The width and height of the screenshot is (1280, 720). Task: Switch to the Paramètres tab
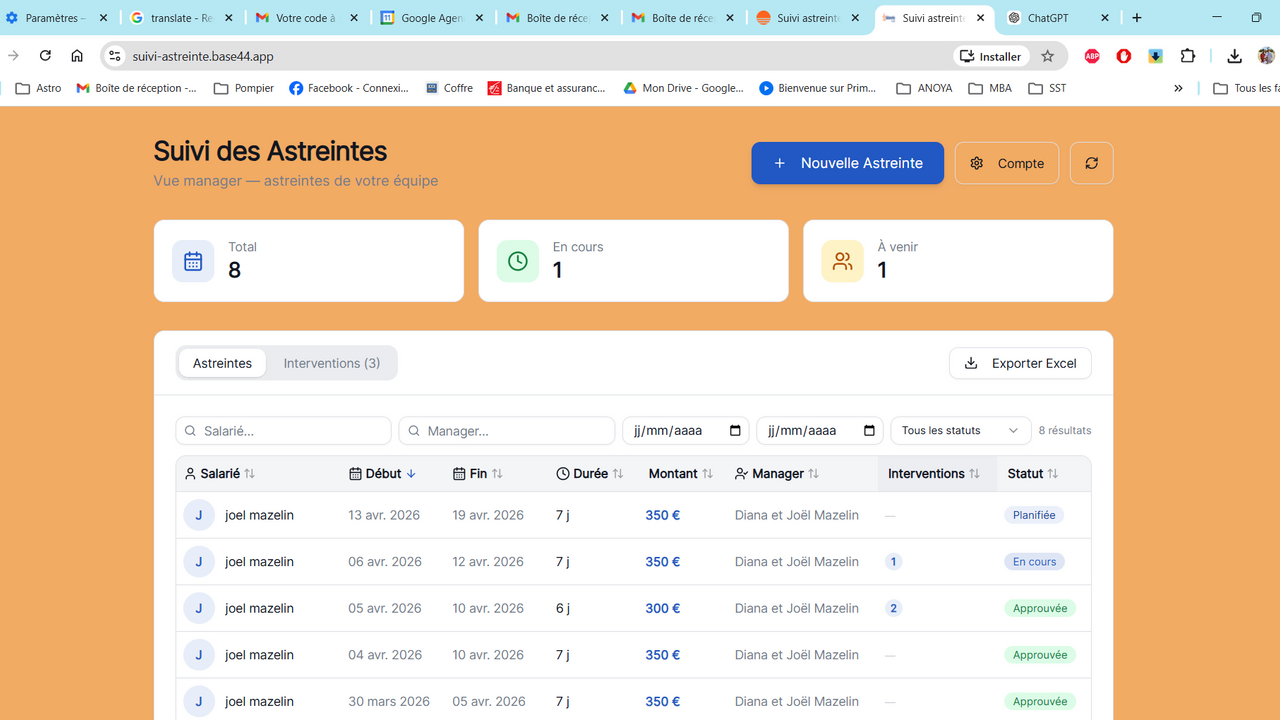click(x=58, y=18)
